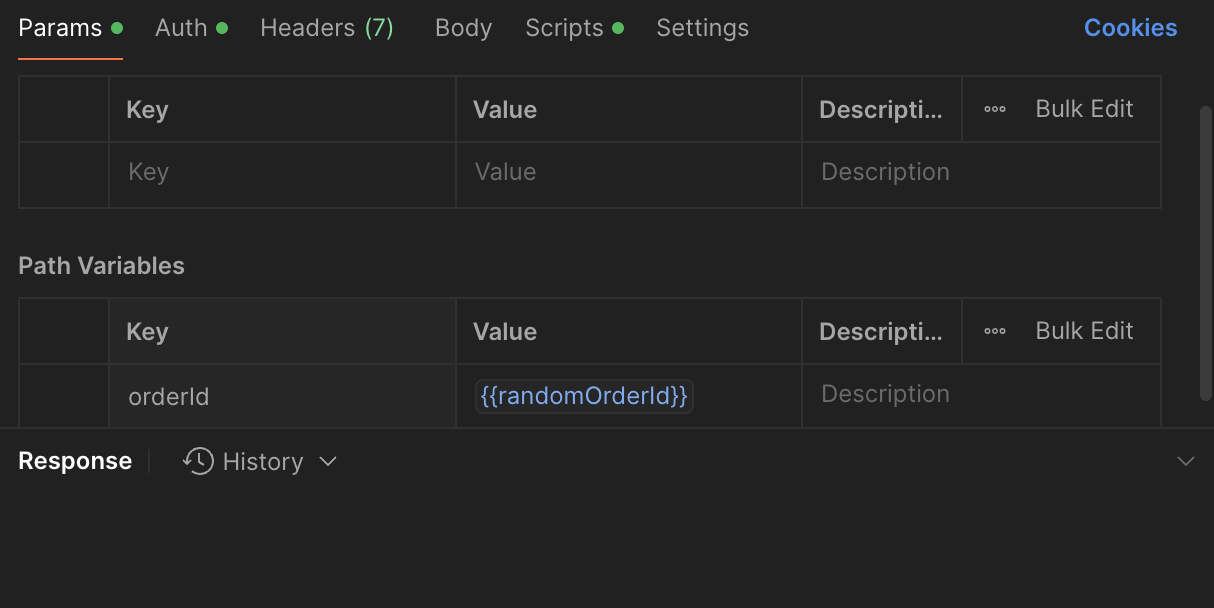Viewport: 1214px width, 608px height.
Task: Edit the {{randomOrderId}} value field
Action: [x=584, y=396]
